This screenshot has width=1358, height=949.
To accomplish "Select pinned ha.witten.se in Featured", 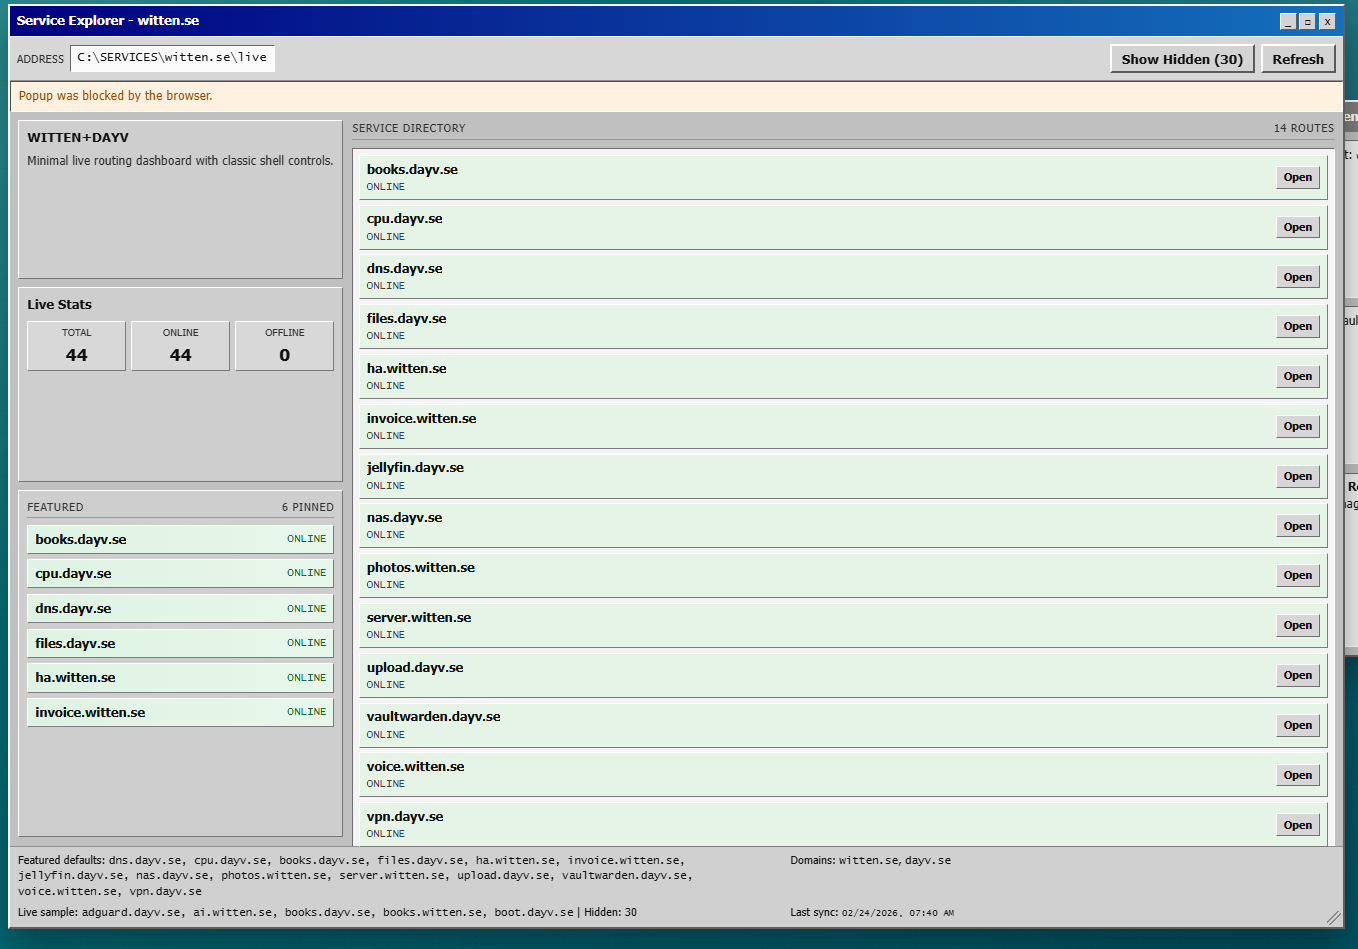I will (180, 677).
